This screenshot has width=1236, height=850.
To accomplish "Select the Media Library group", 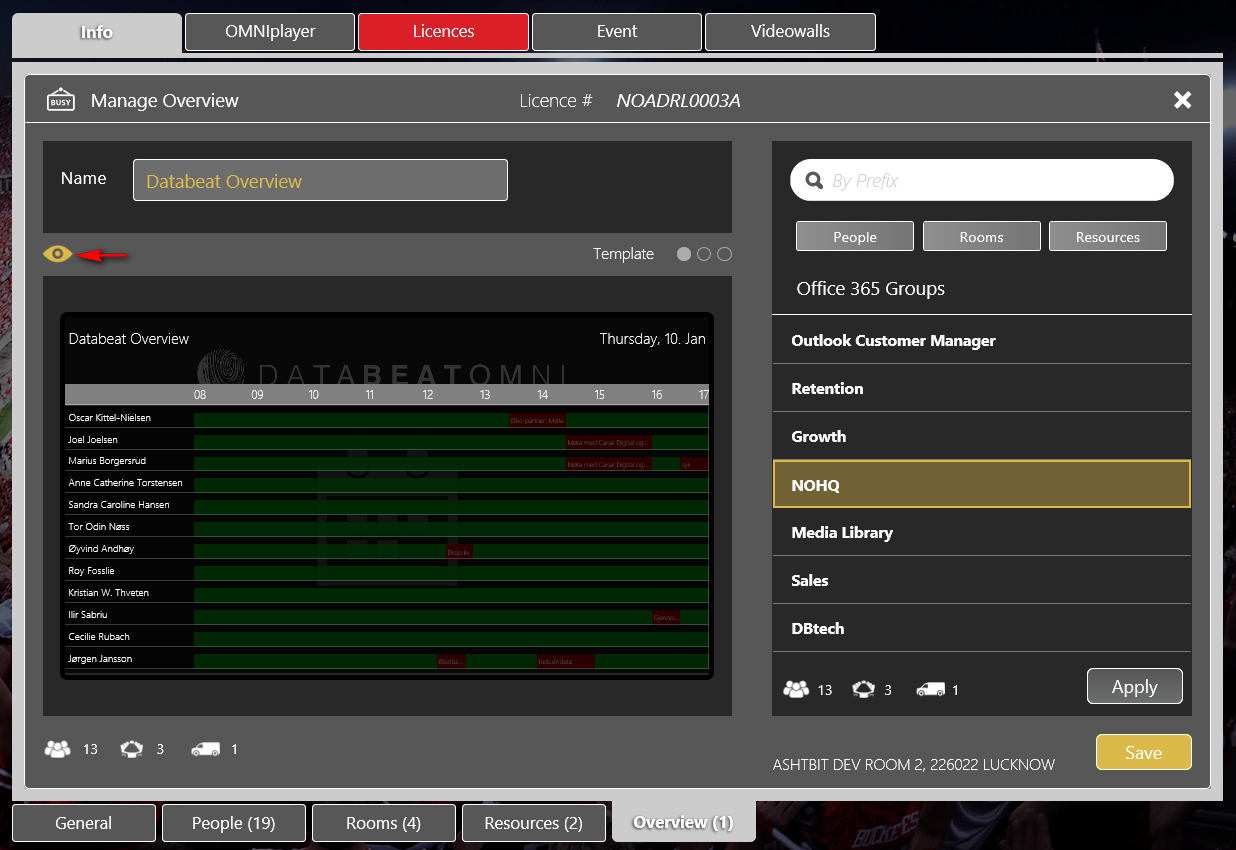I will 982,532.
